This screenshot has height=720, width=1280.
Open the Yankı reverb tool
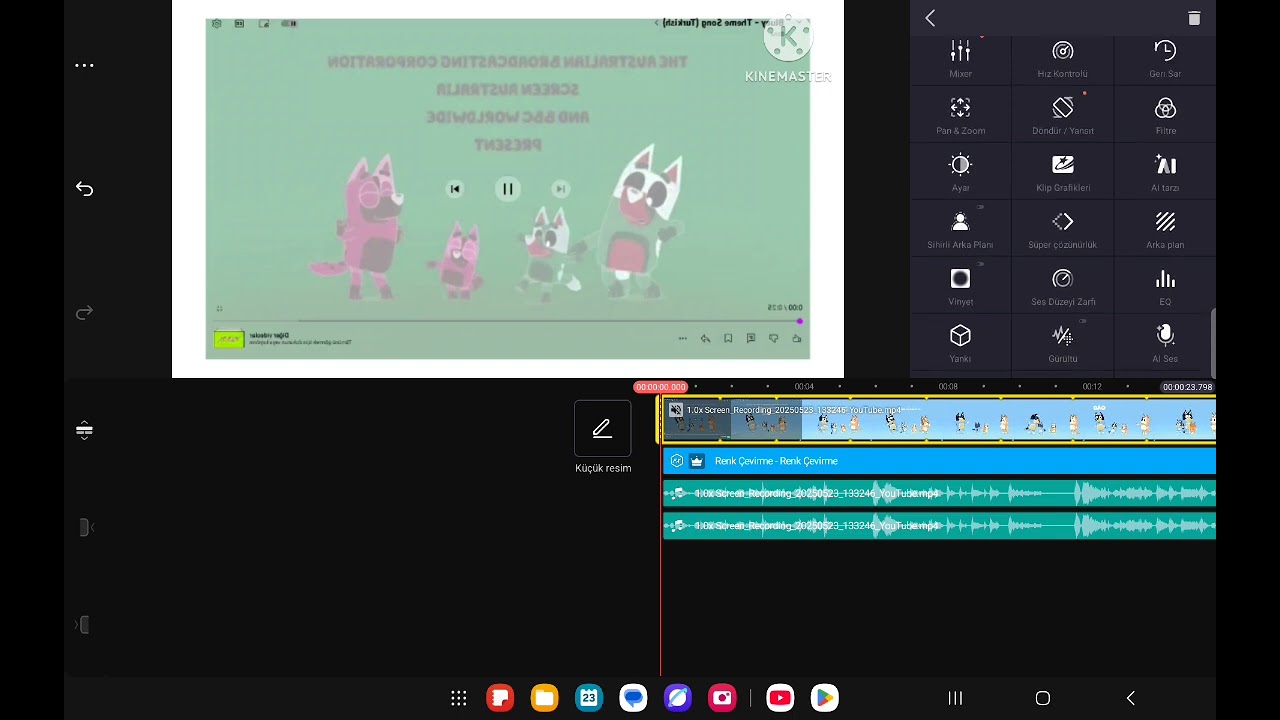coord(960,344)
